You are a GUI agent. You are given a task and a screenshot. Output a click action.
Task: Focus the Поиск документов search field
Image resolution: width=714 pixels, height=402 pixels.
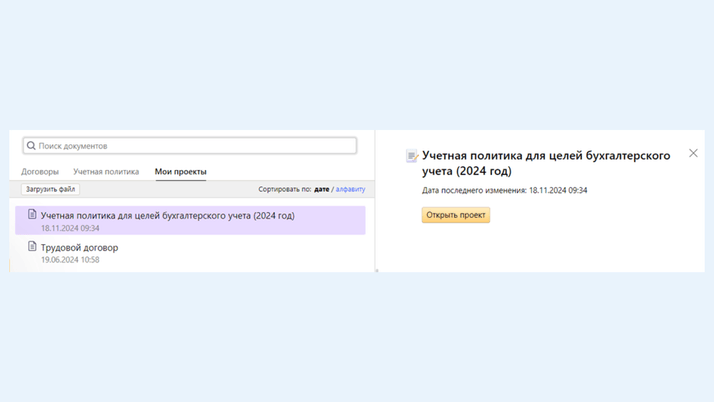190,146
